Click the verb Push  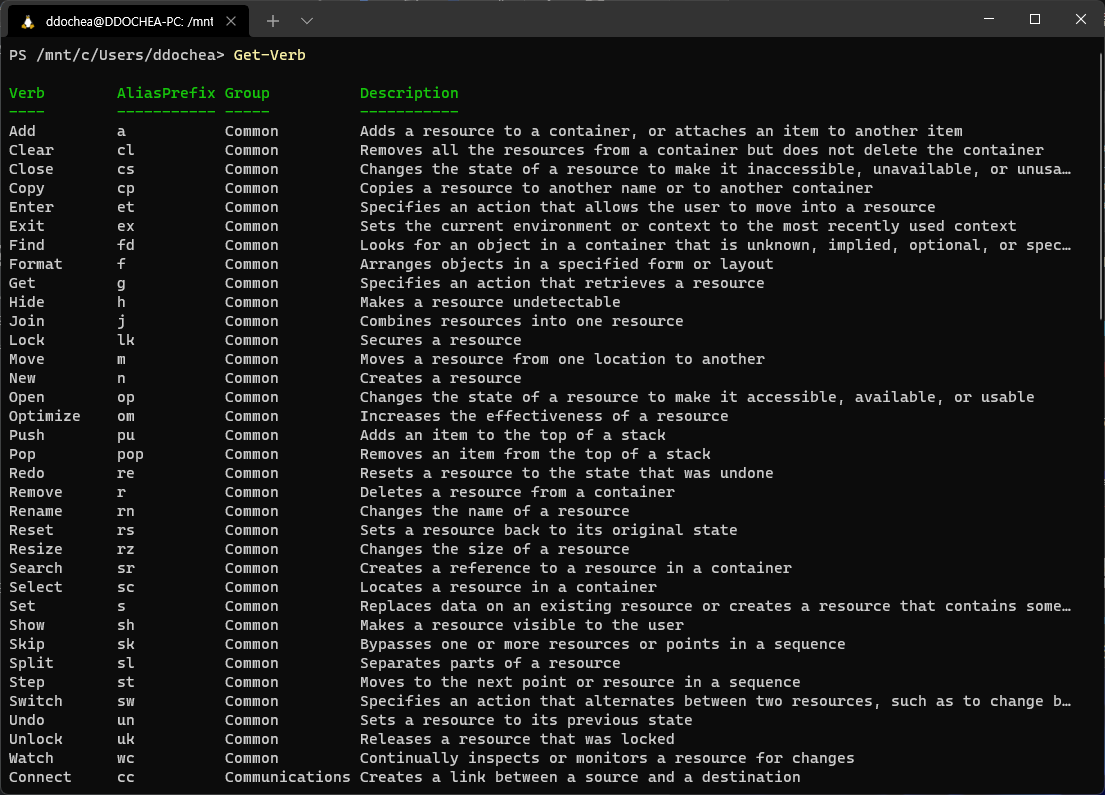point(27,436)
